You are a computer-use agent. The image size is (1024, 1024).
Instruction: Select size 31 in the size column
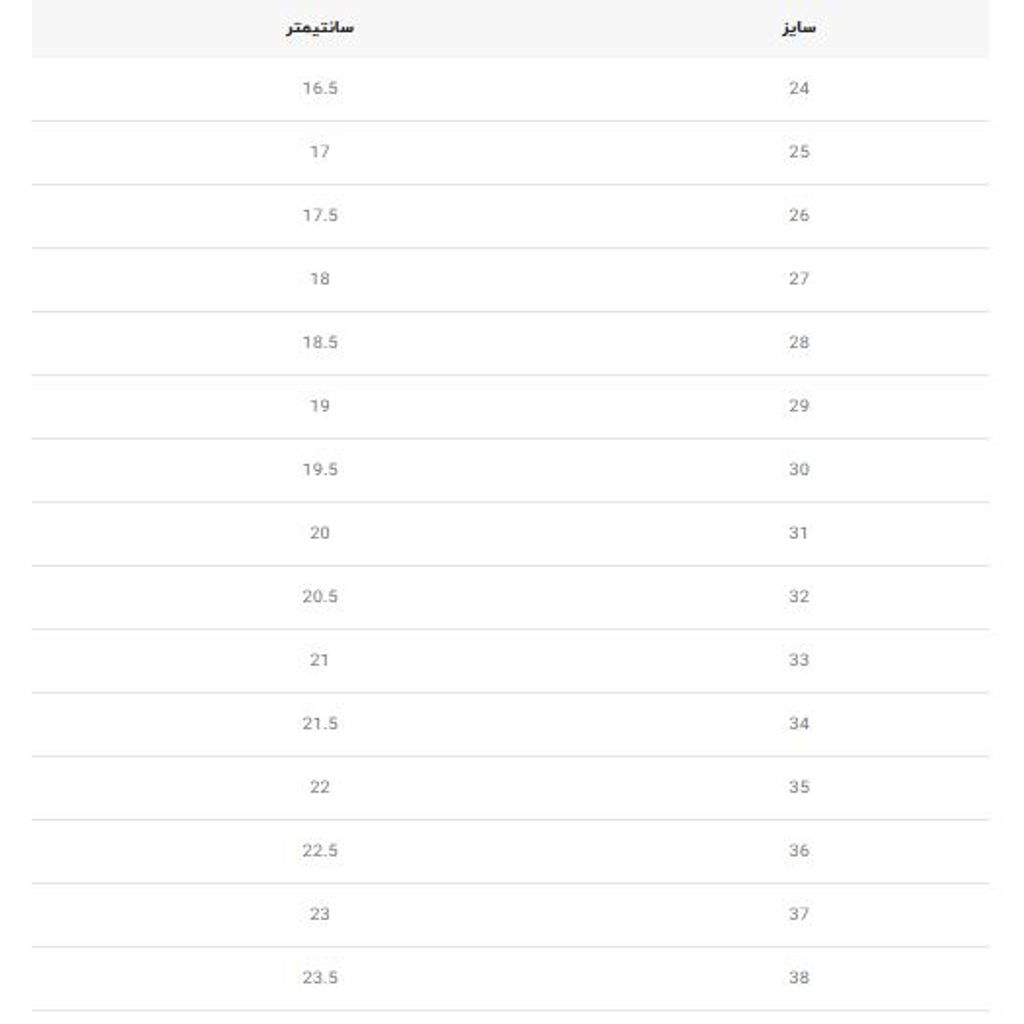(x=798, y=533)
